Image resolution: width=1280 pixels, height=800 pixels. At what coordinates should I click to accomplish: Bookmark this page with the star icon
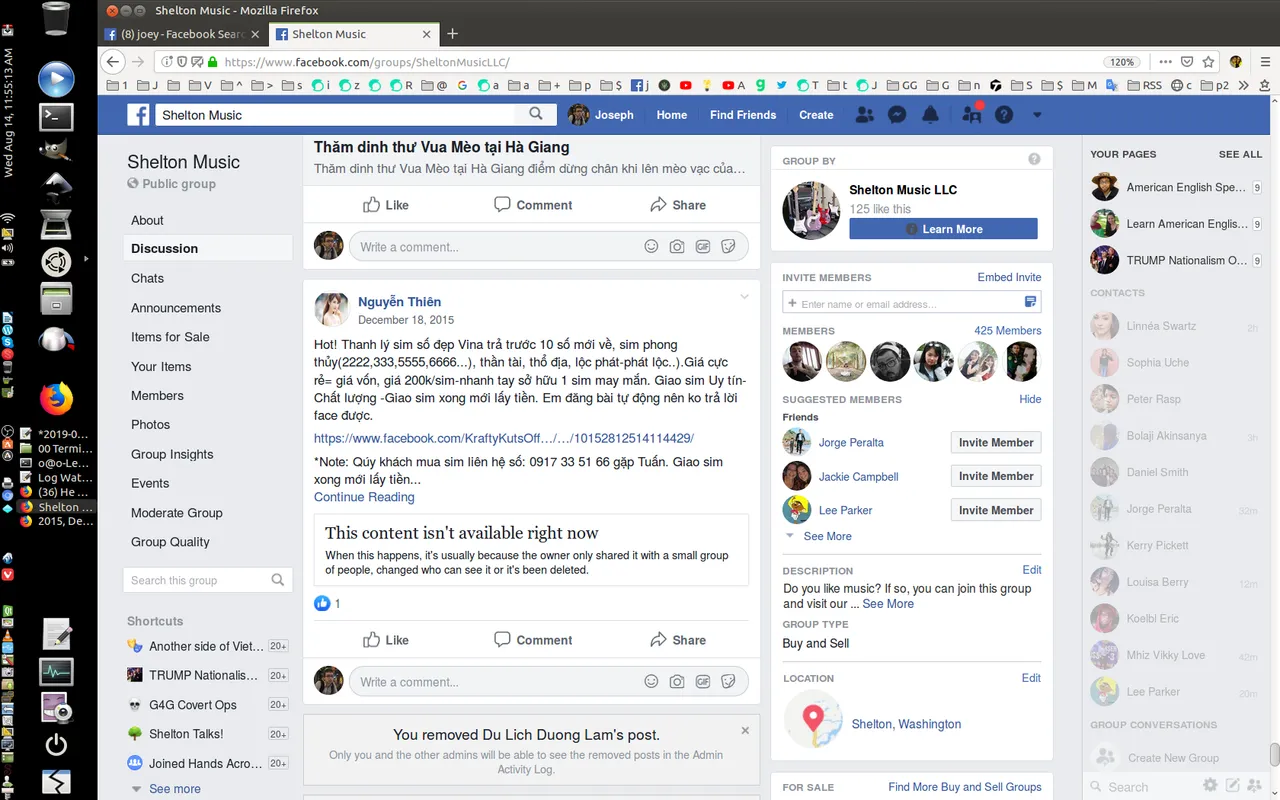pos(1209,62)
